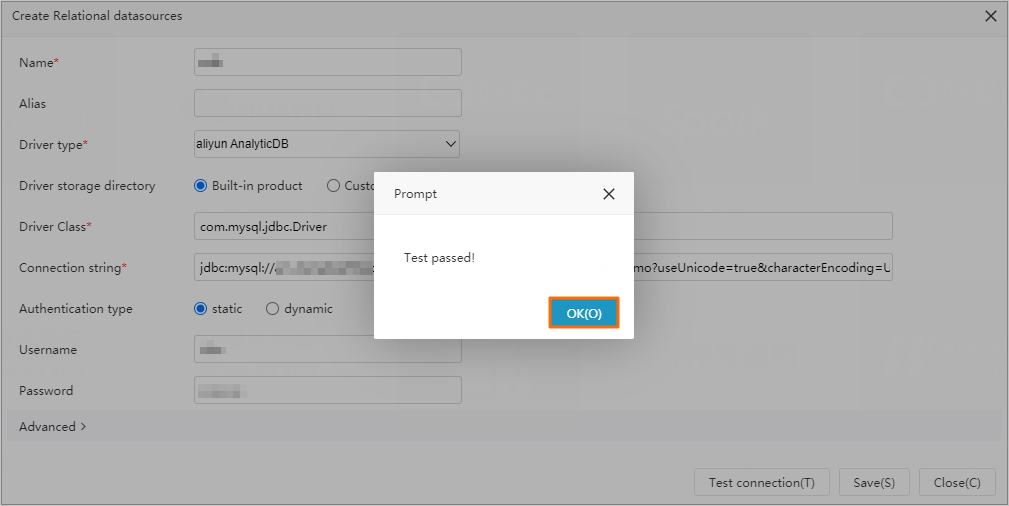Open the Driver type dropdown
1009x506 pixels.
click(327, 144)
